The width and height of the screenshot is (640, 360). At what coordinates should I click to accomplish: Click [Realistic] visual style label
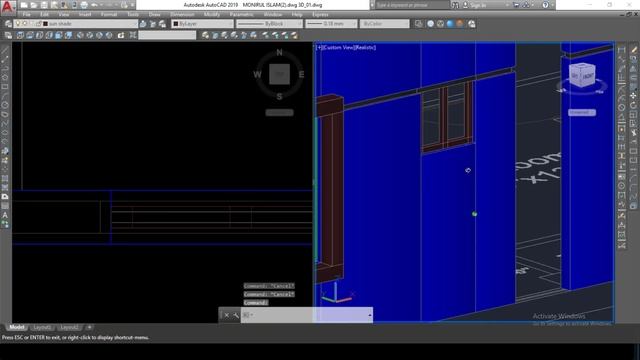[364, 47]
